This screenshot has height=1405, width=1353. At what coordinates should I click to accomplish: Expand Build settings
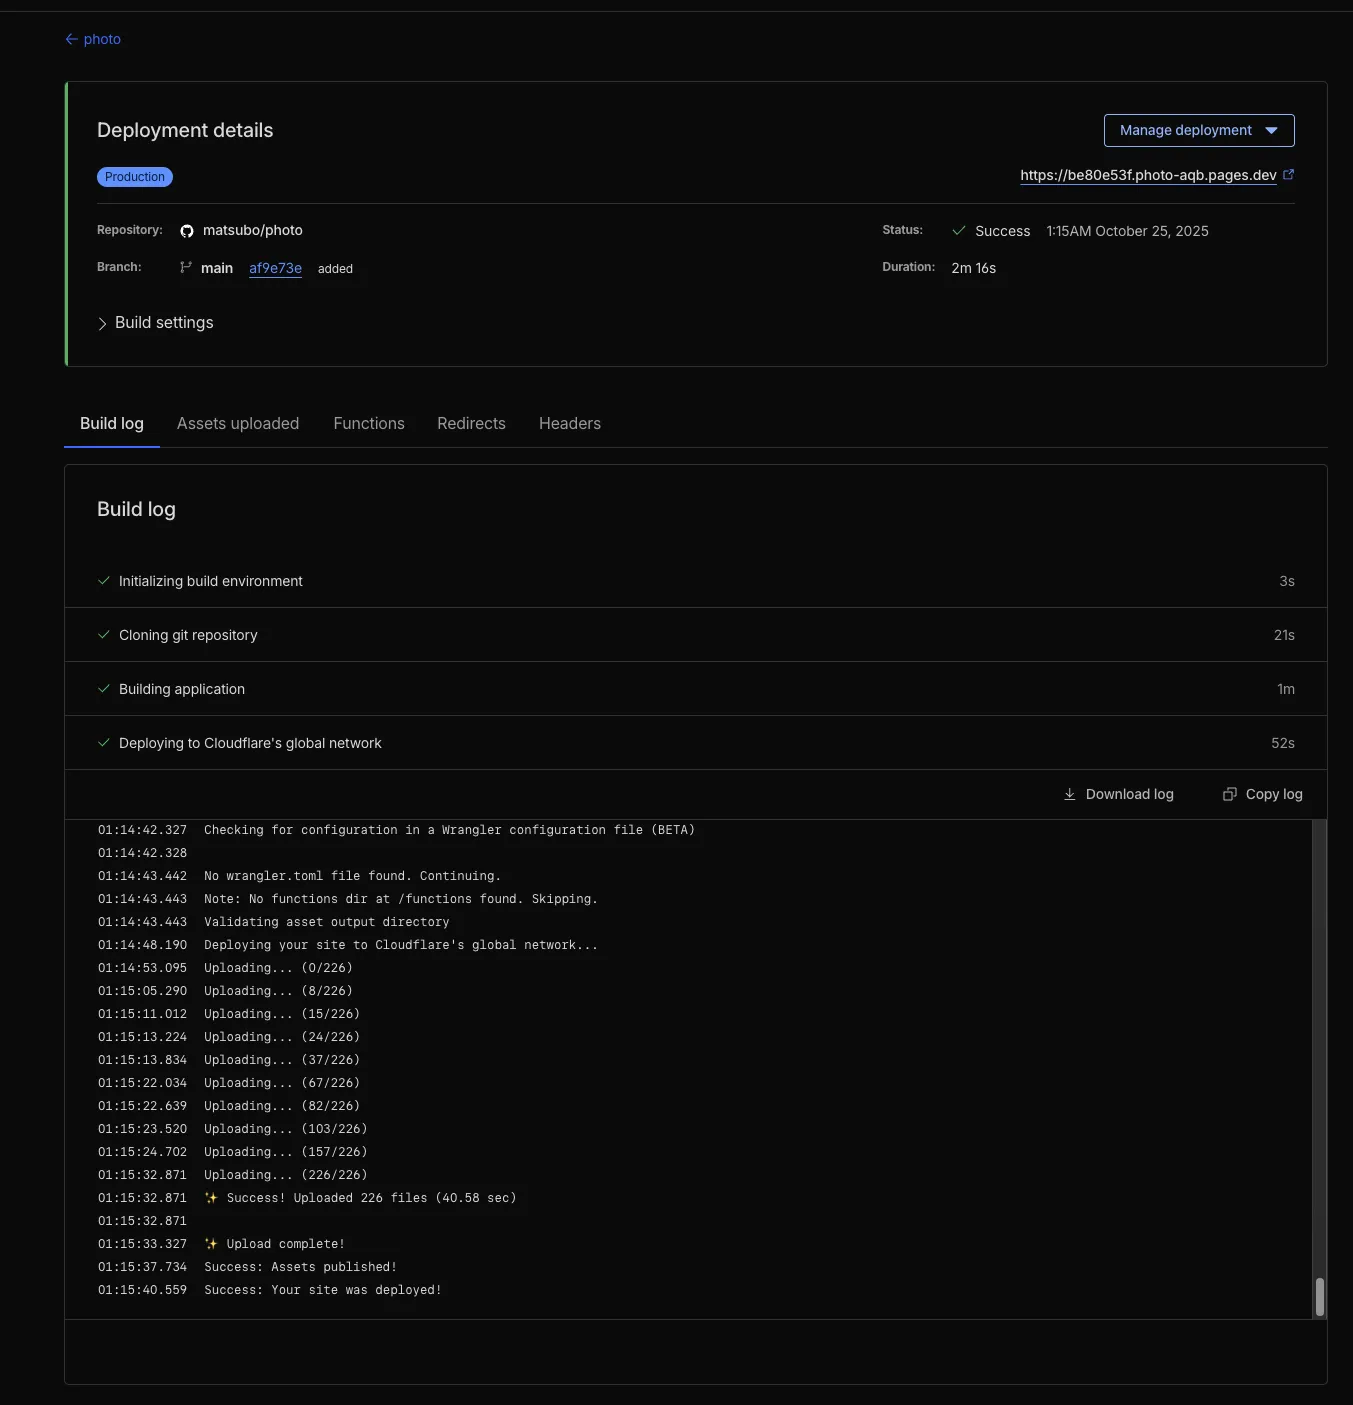(156, 322)
